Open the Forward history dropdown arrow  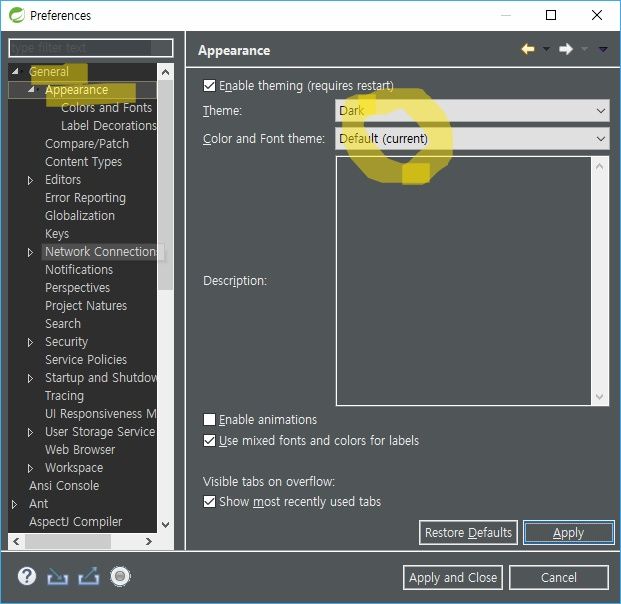tap(584, 50)
